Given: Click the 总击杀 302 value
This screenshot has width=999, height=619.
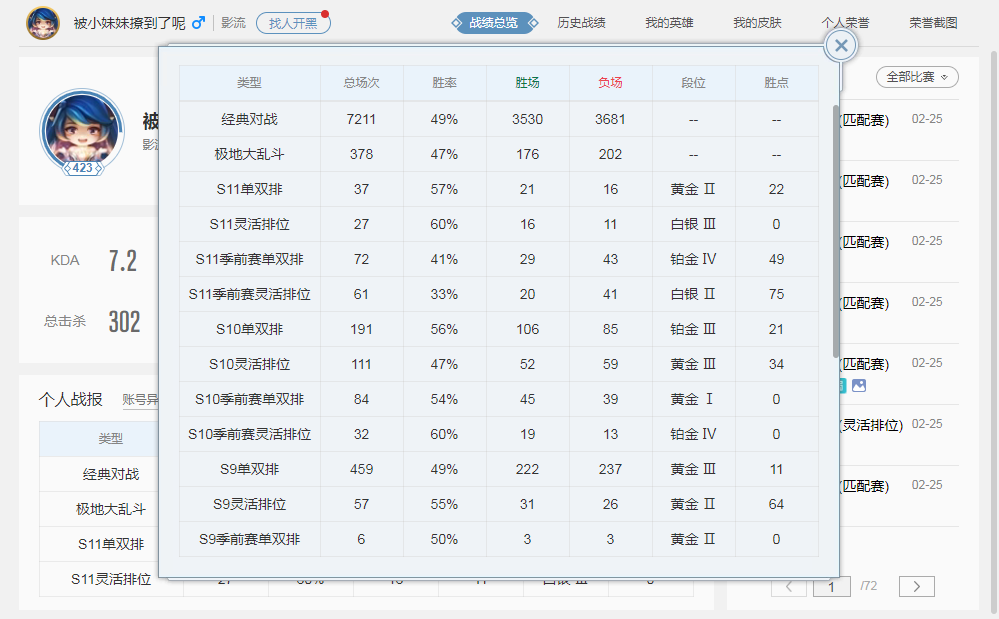Looking at the screenshot, I should [124, 322].
